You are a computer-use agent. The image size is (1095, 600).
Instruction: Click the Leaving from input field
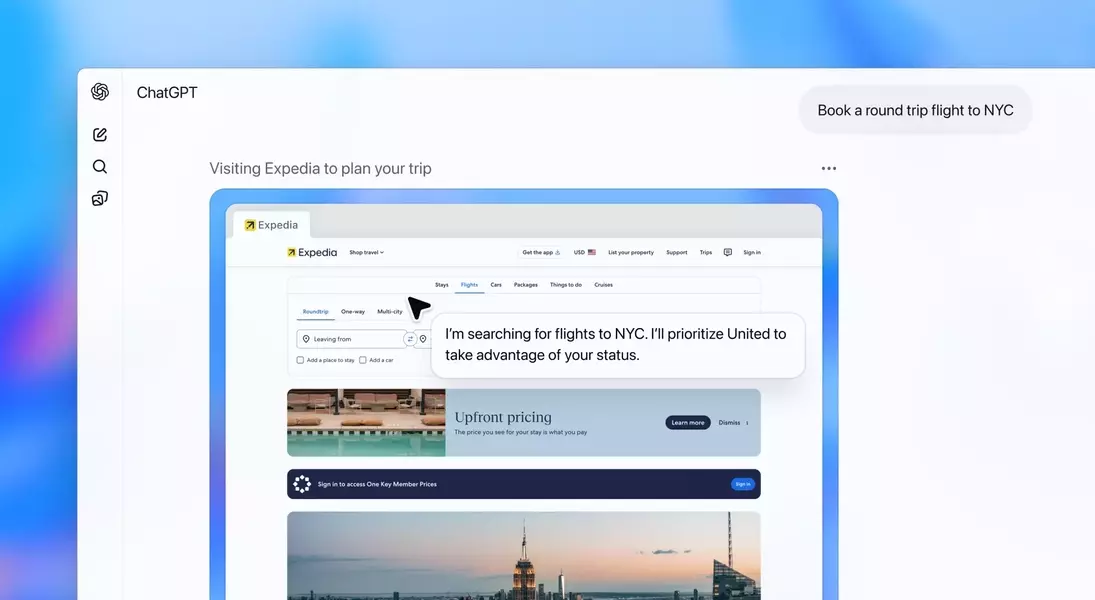coord(351,339)
